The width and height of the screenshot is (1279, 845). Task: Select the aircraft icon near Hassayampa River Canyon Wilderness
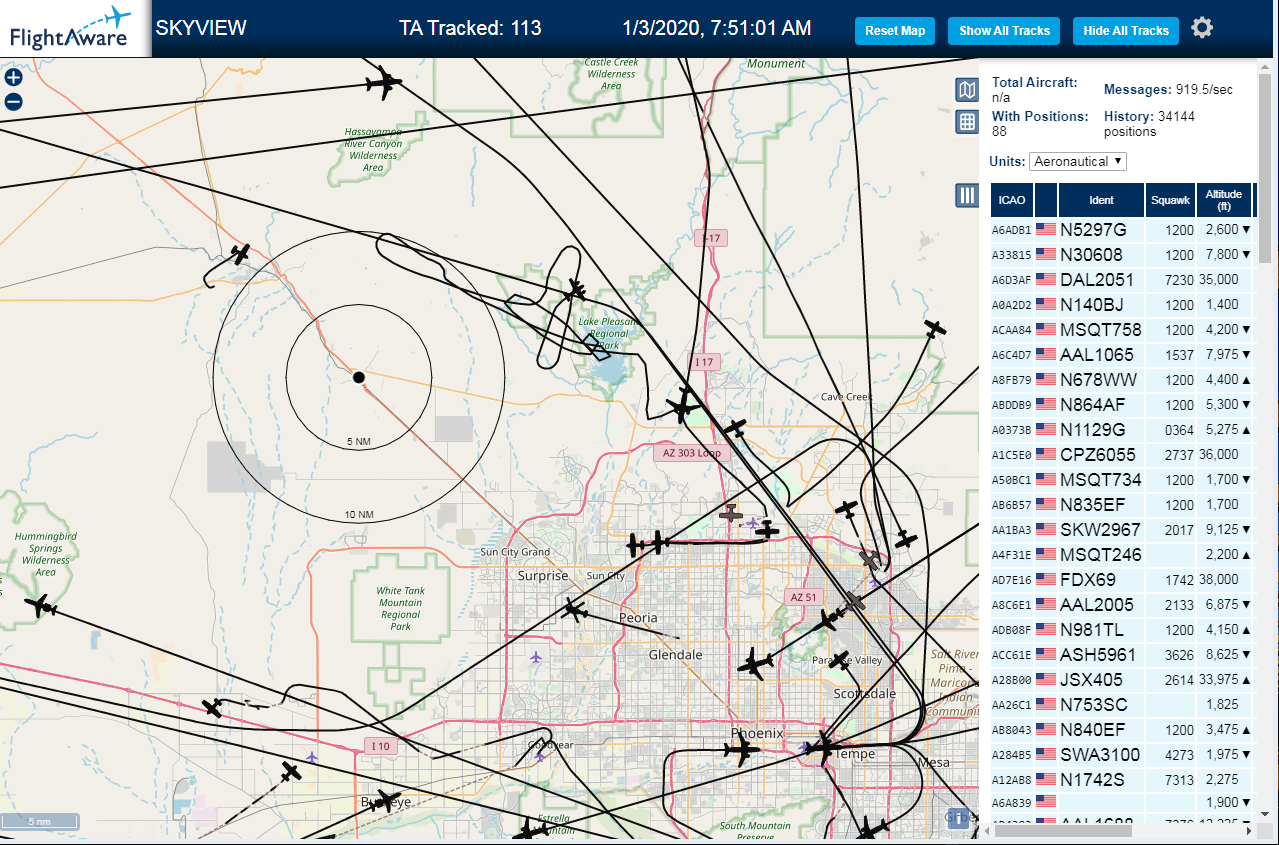[382, 84]
